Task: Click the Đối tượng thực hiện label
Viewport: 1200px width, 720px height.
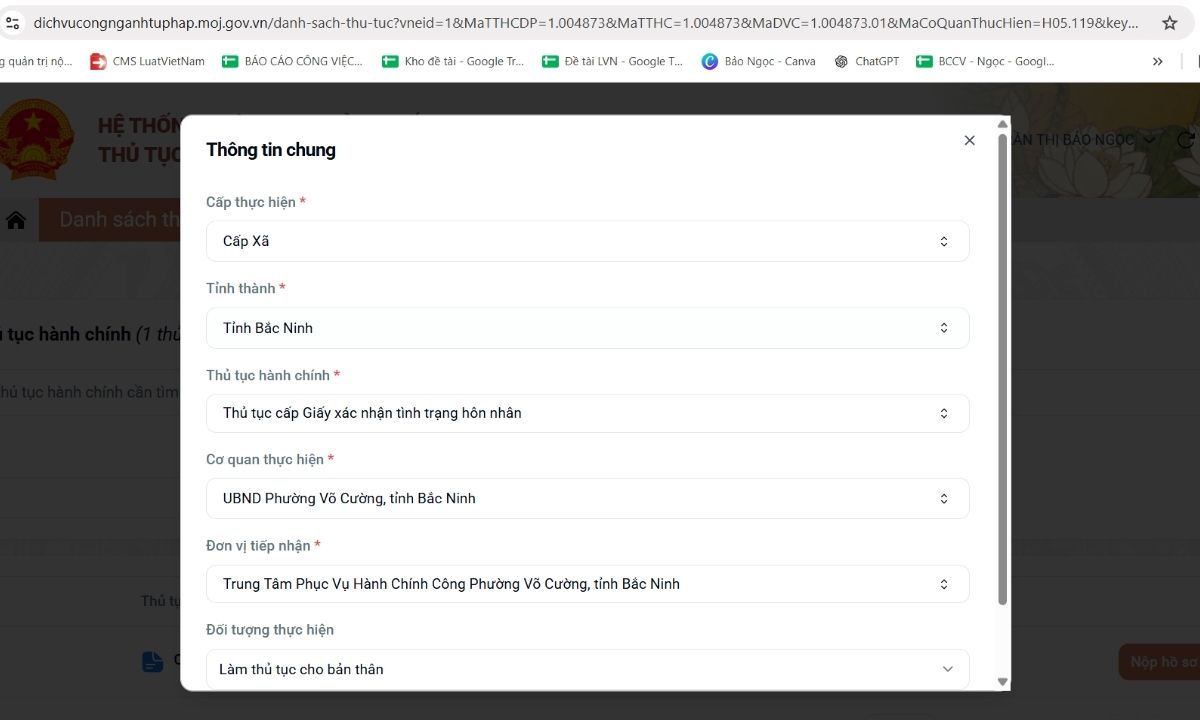Action: pos(270,630)
